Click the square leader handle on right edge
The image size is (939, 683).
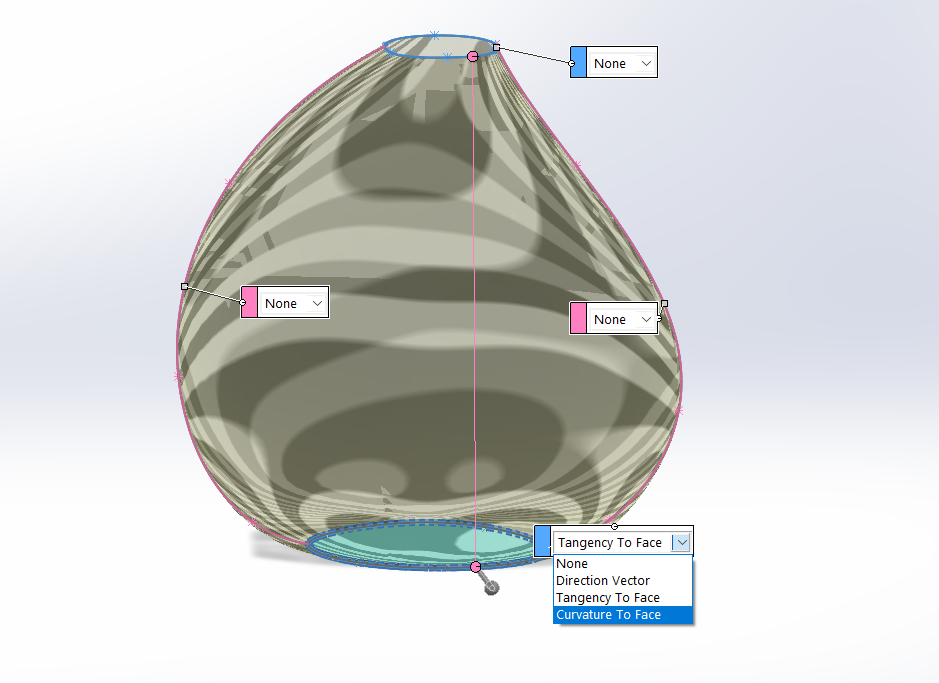[x=664, y=303]
